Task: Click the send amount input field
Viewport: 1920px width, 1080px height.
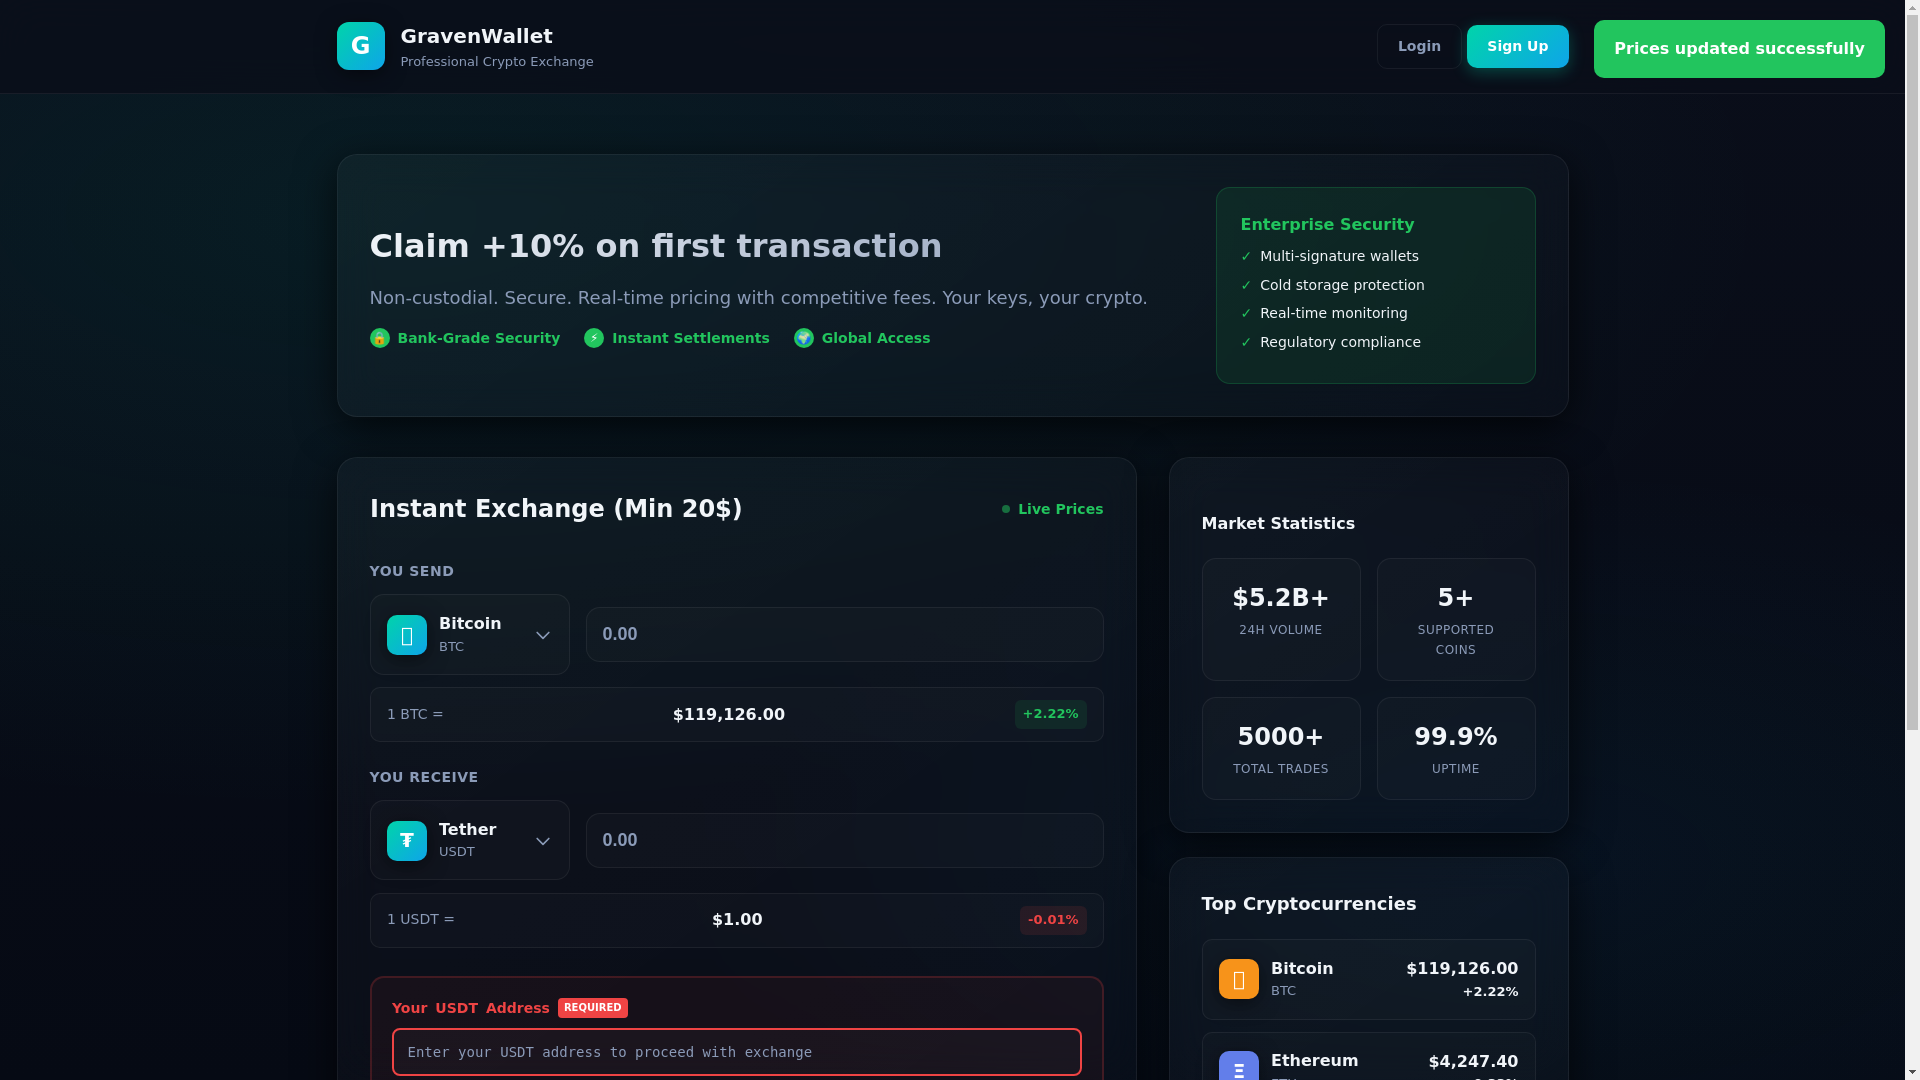Action: [845, 634]
